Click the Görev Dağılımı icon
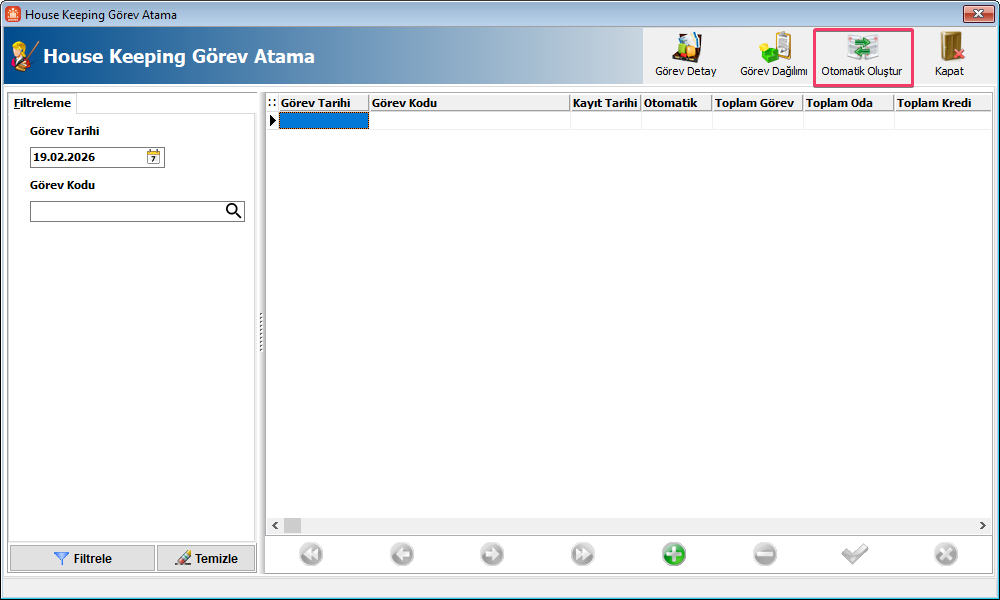The image size is (1000, 600). [773, 56]
